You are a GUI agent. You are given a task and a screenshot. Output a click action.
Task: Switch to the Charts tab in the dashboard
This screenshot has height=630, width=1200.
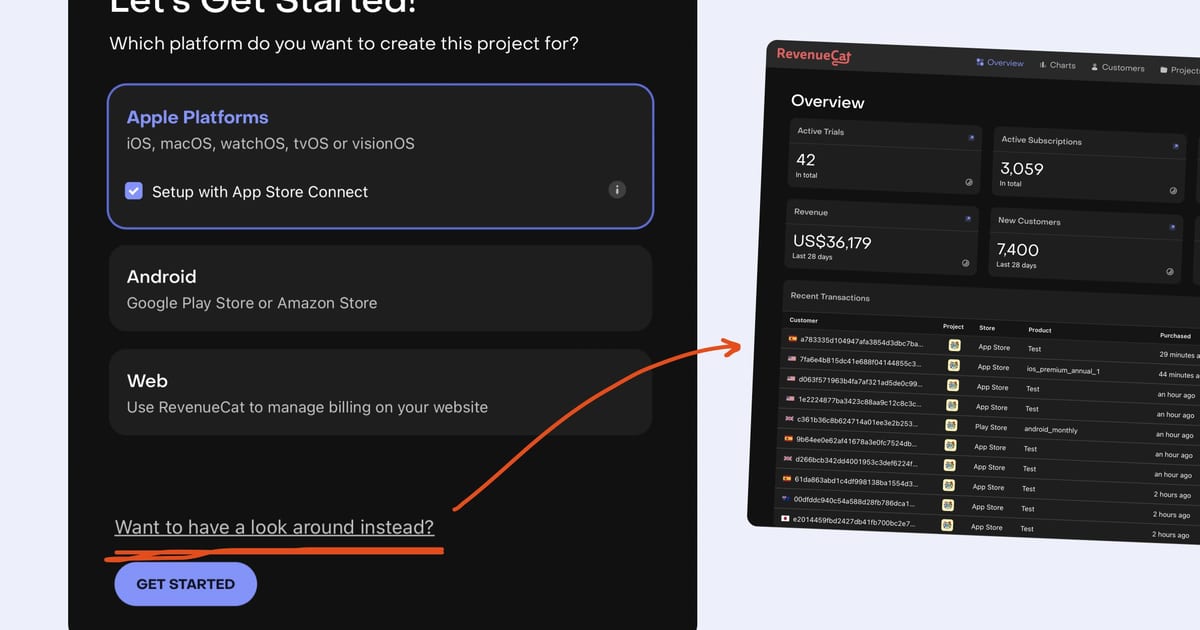click(1058, 65)
